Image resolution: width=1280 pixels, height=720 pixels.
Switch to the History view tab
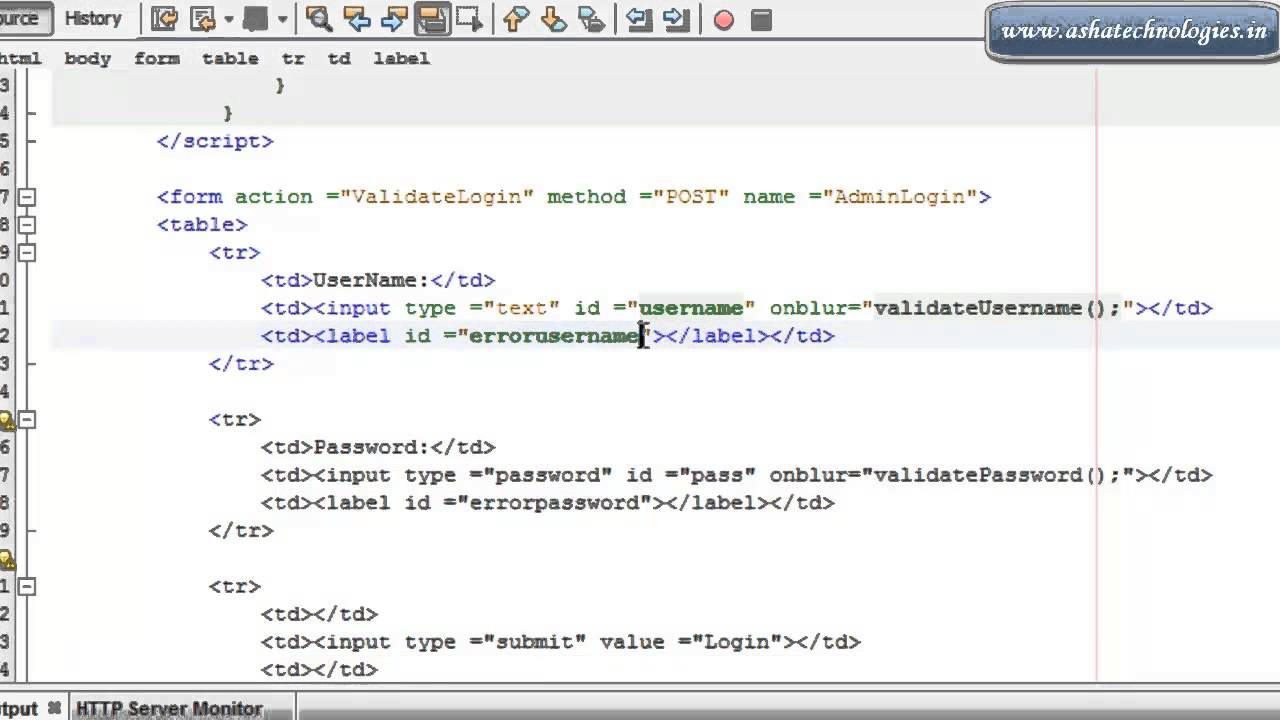point(92,18)
